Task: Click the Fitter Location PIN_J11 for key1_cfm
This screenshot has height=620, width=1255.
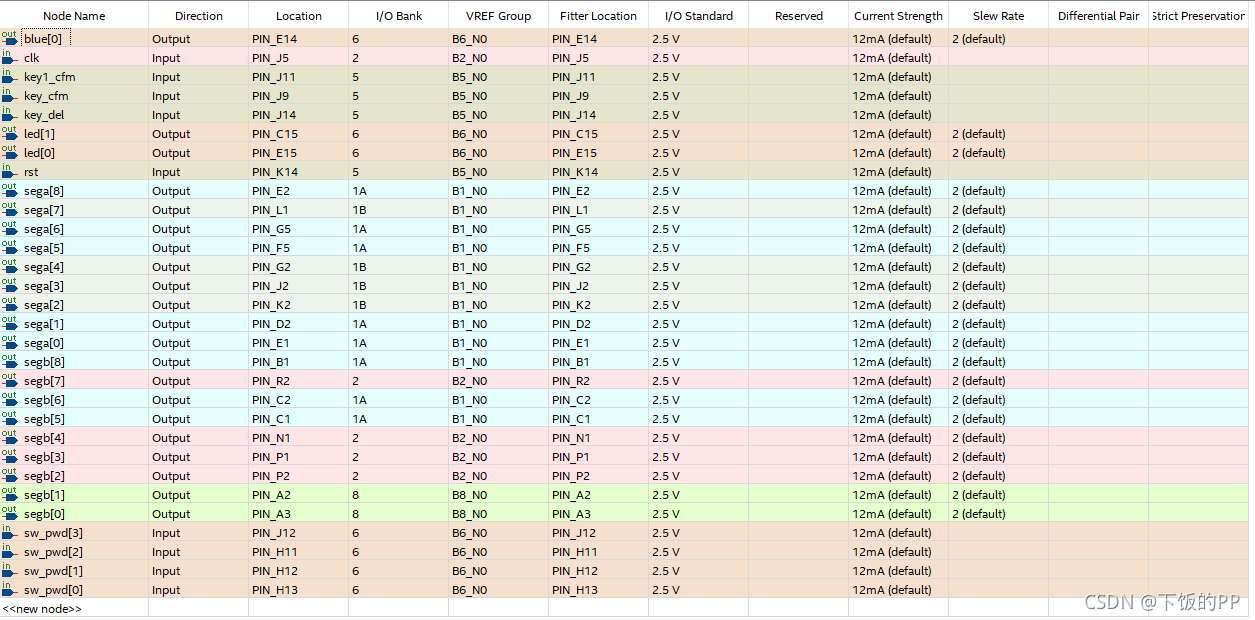Action: click(599, 77)
